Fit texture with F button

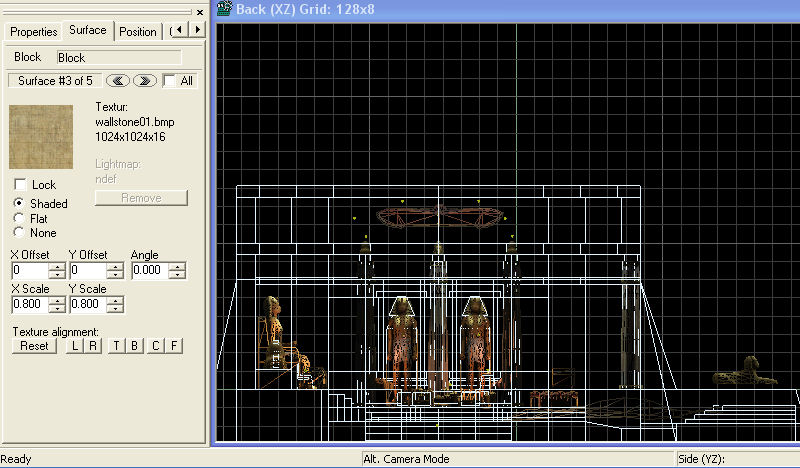173,346
